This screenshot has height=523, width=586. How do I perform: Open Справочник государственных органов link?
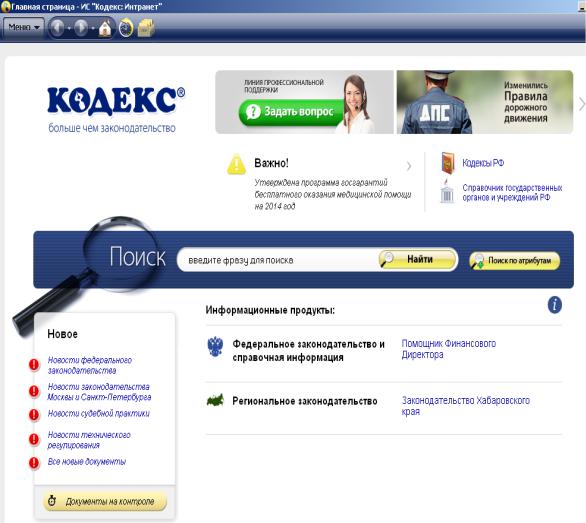pyautogui.click(x=512, y=192)
